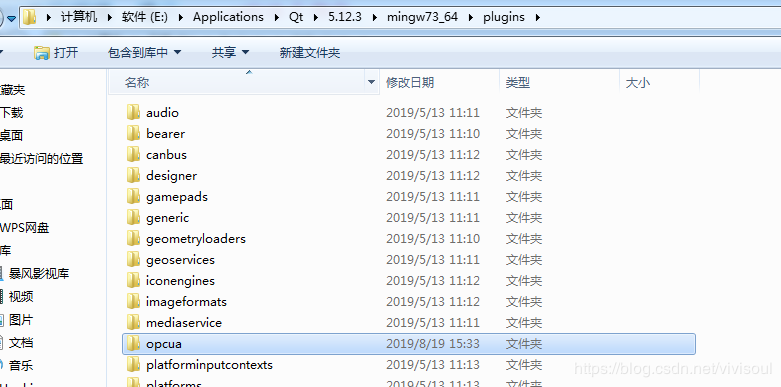
Task: Go to mingw73_64 in the breadcrumb
Action: 422,17
